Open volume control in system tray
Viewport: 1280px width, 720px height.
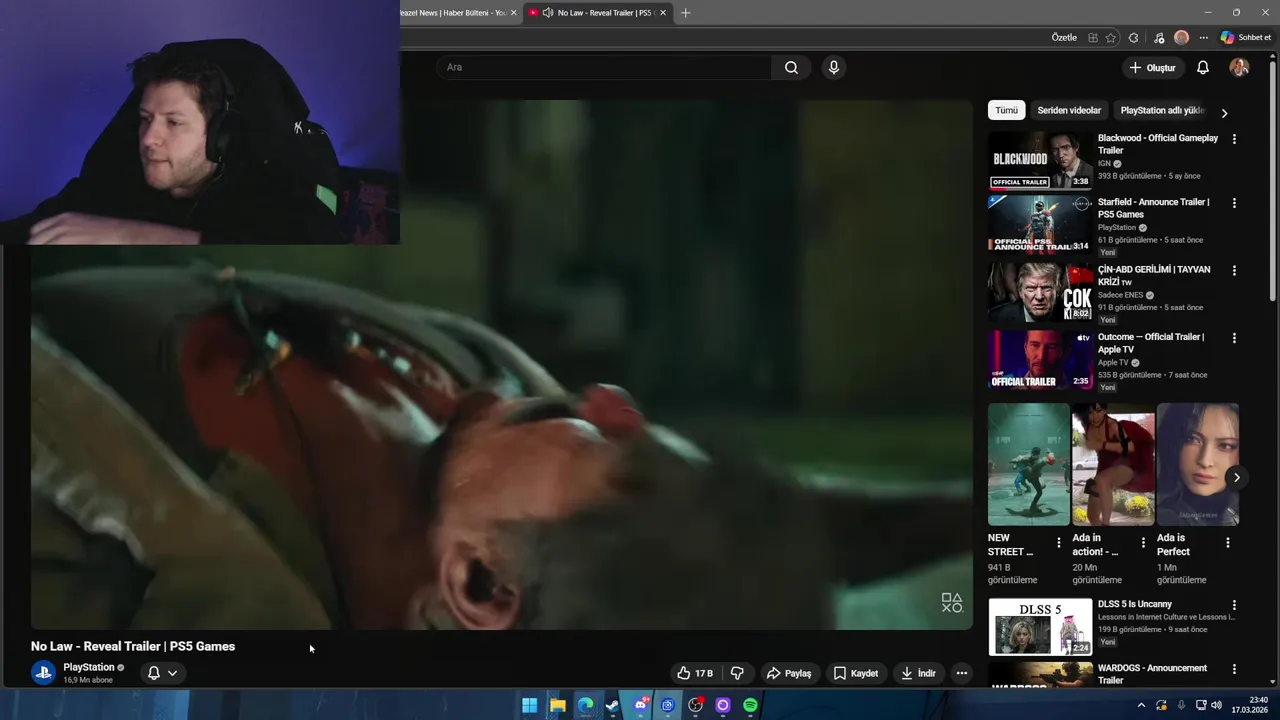(x=1217, y=705)
